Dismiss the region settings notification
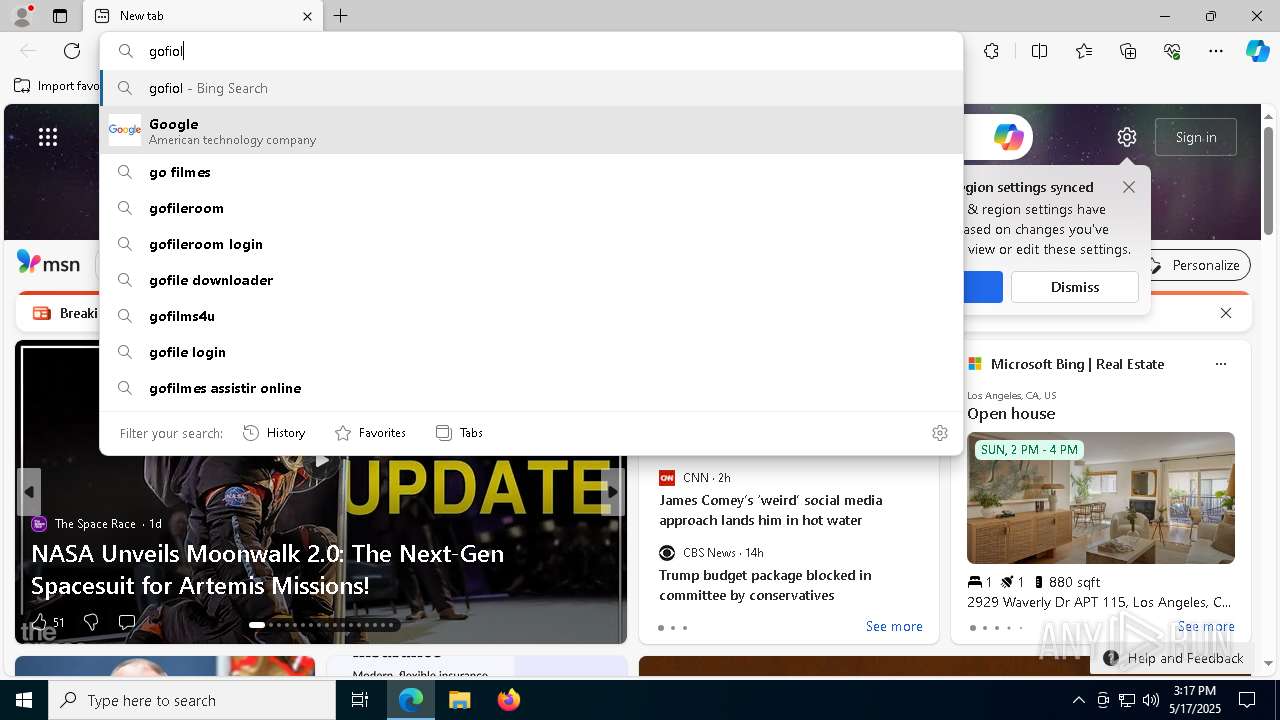Image resolution: width=1280 pixels, height=720 pixels. pos(1075,287)
